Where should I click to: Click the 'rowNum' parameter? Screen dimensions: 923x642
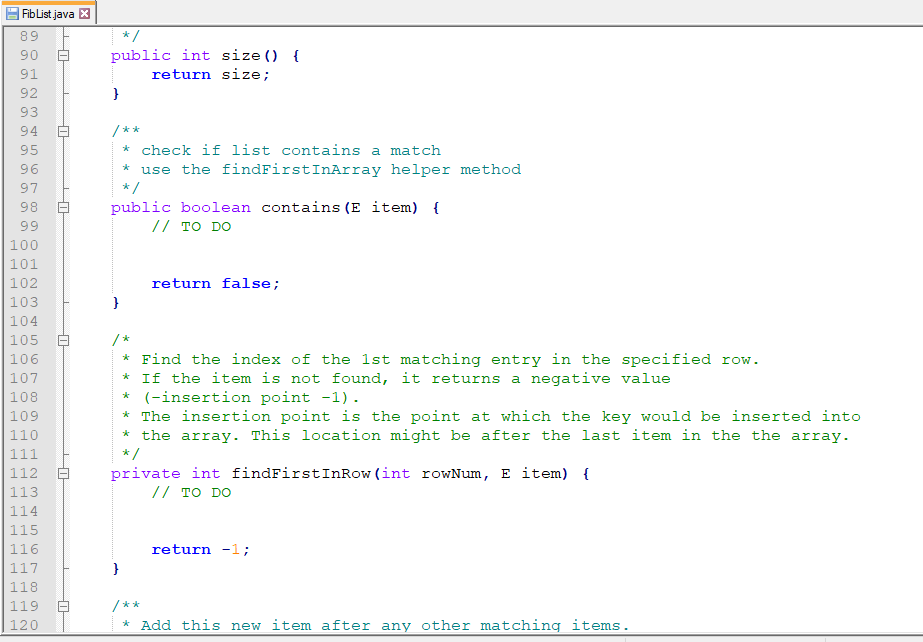click(x=451, y=474)
